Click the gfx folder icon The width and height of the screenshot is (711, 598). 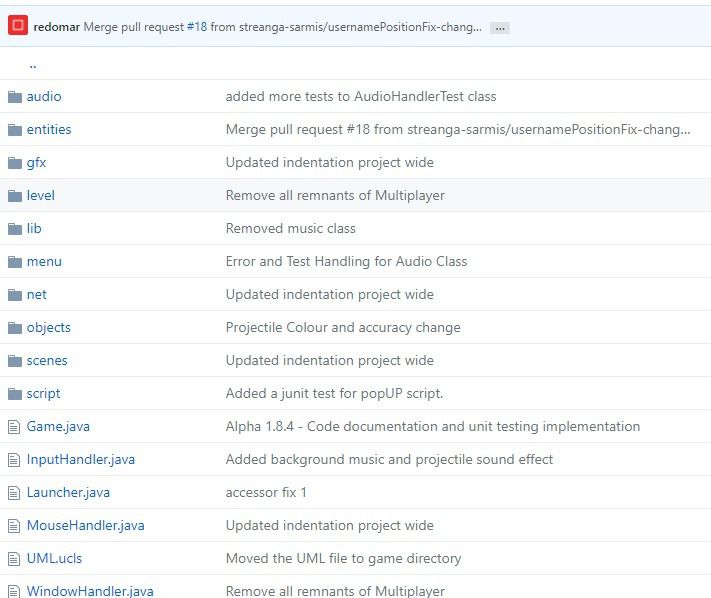pyautogui.click(x=15, y=163)
